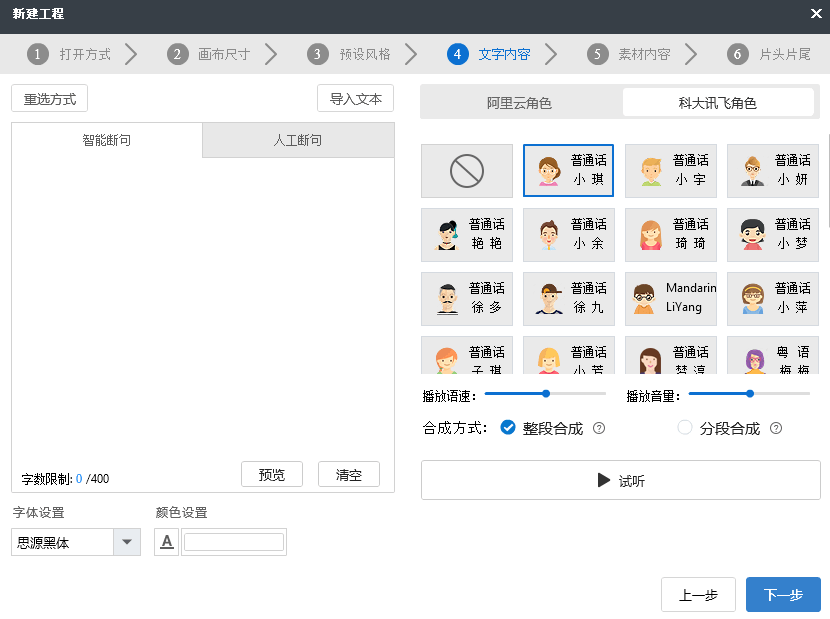Switch to 科大讯飞角色 tab
Viewport: 830px width, 619px height.
pyautogui.click(x=718, y=102)
